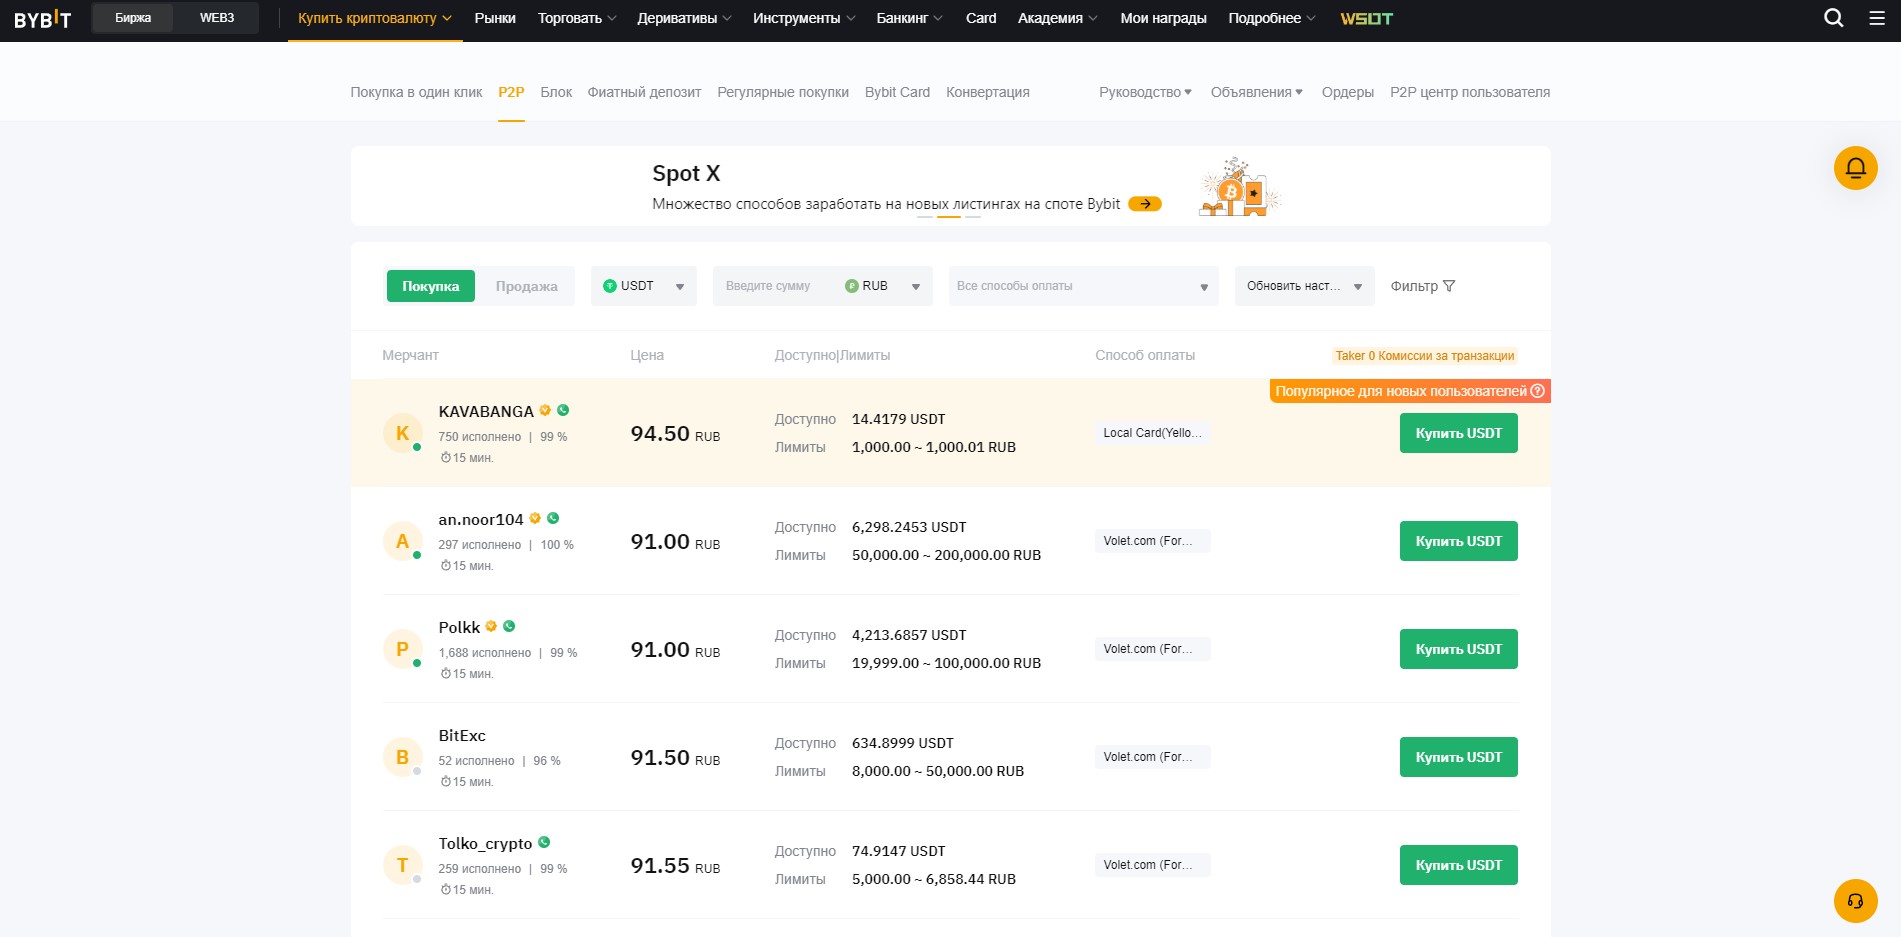Click an.noor104 merchant avatar
Screen dimensions: 1901x937
point(402,541)
